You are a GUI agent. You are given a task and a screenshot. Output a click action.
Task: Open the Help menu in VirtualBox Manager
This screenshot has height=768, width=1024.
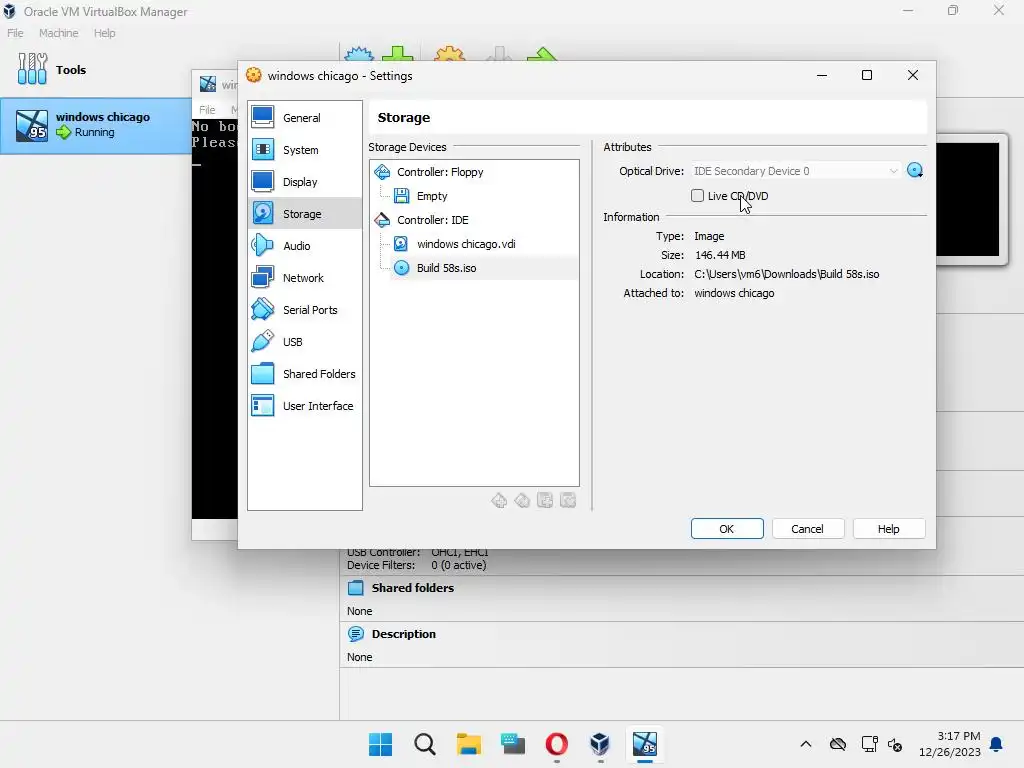click(x=104, y=33)
